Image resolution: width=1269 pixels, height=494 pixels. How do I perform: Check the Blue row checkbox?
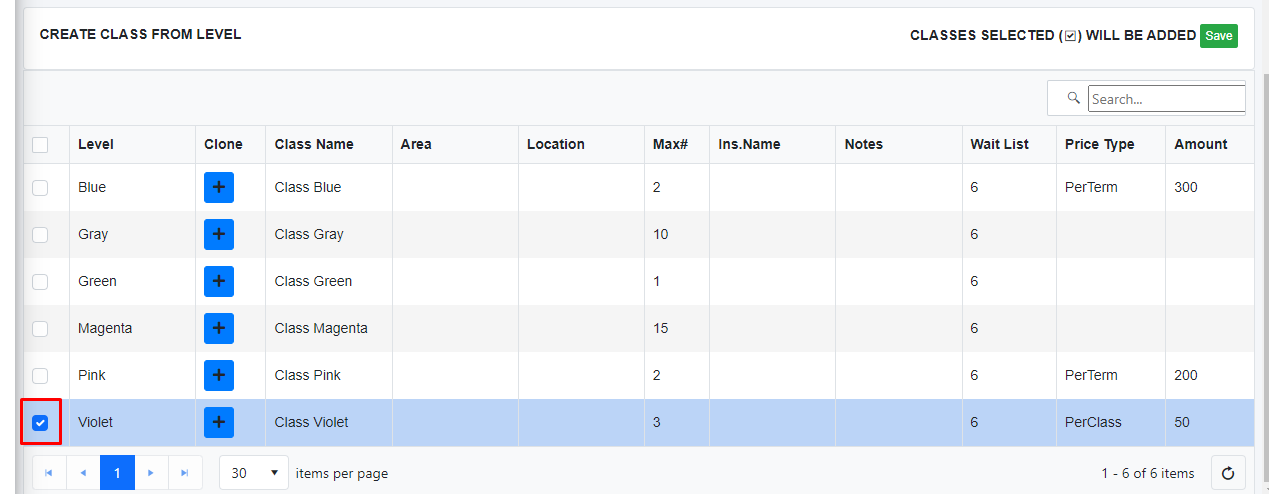tap(40, 187)
